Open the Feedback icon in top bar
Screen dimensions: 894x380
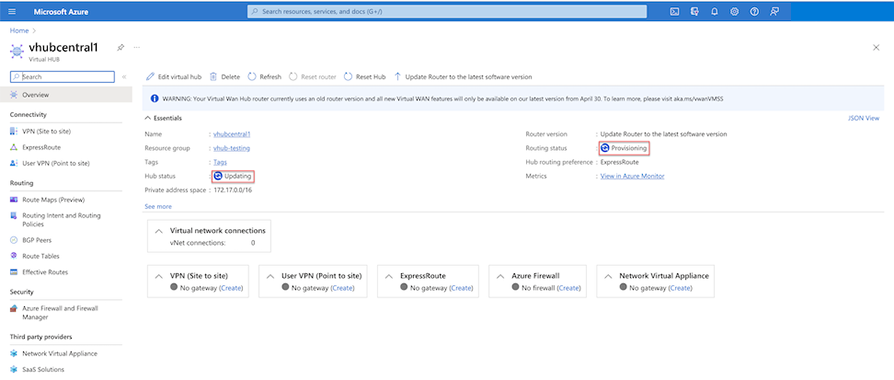(x=774, y=11)
